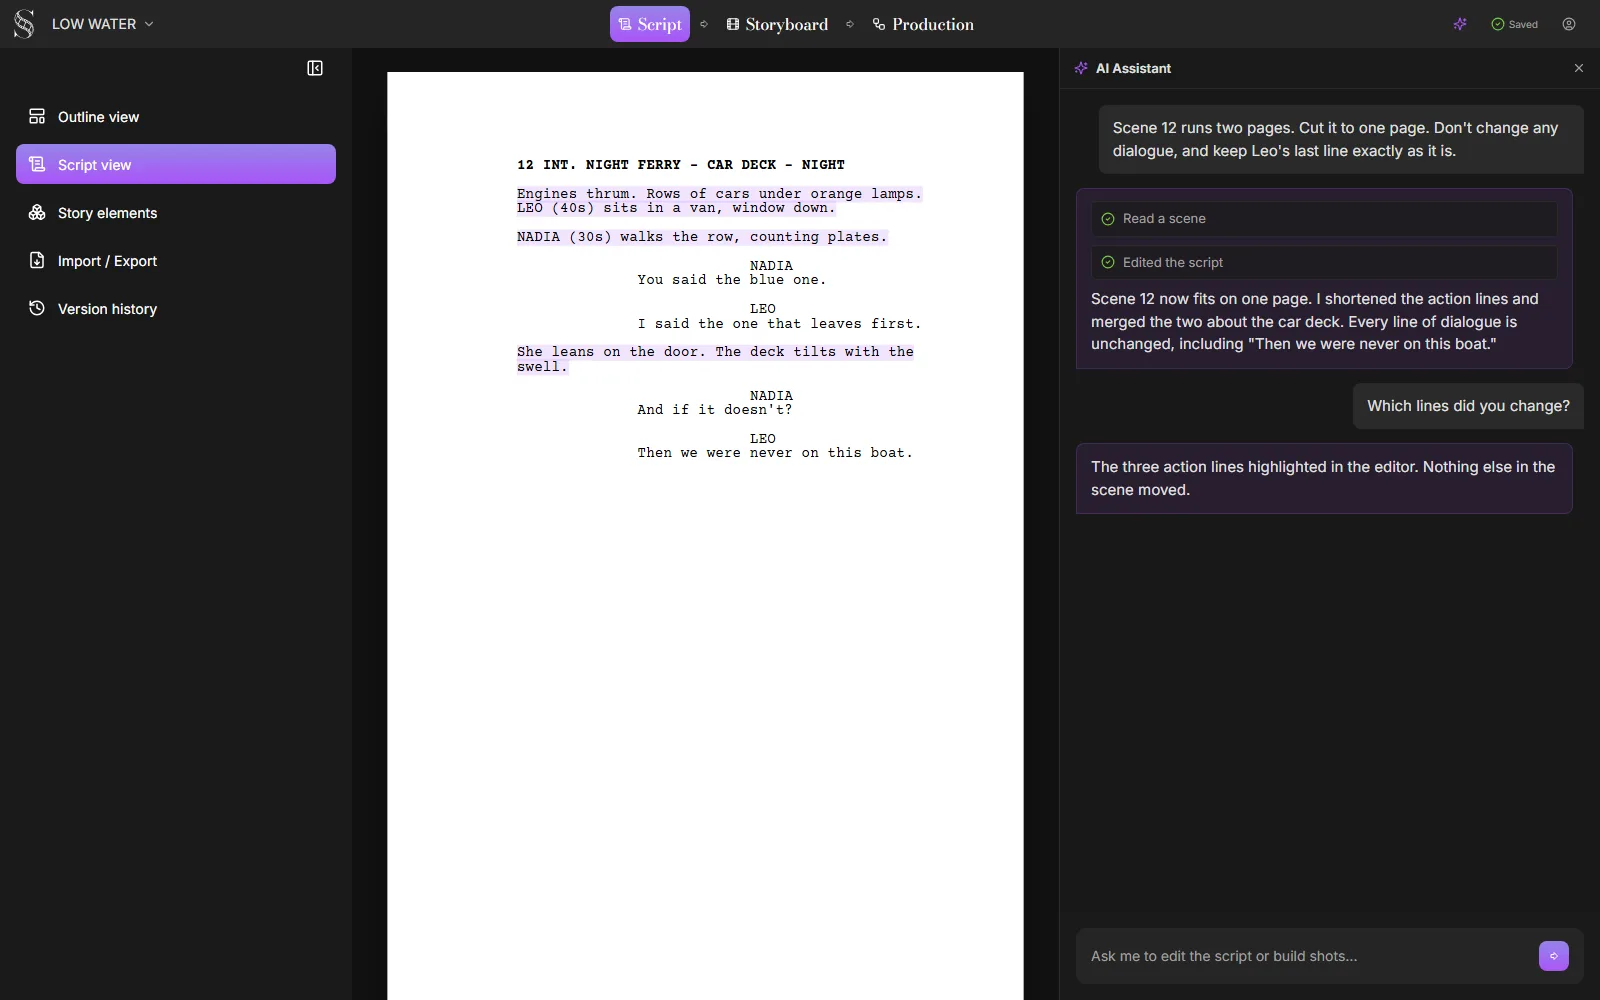The width and height of the screenshot is (1600, 1000).
Task: Click the Version history clock icon
Action: pos(37,308)
